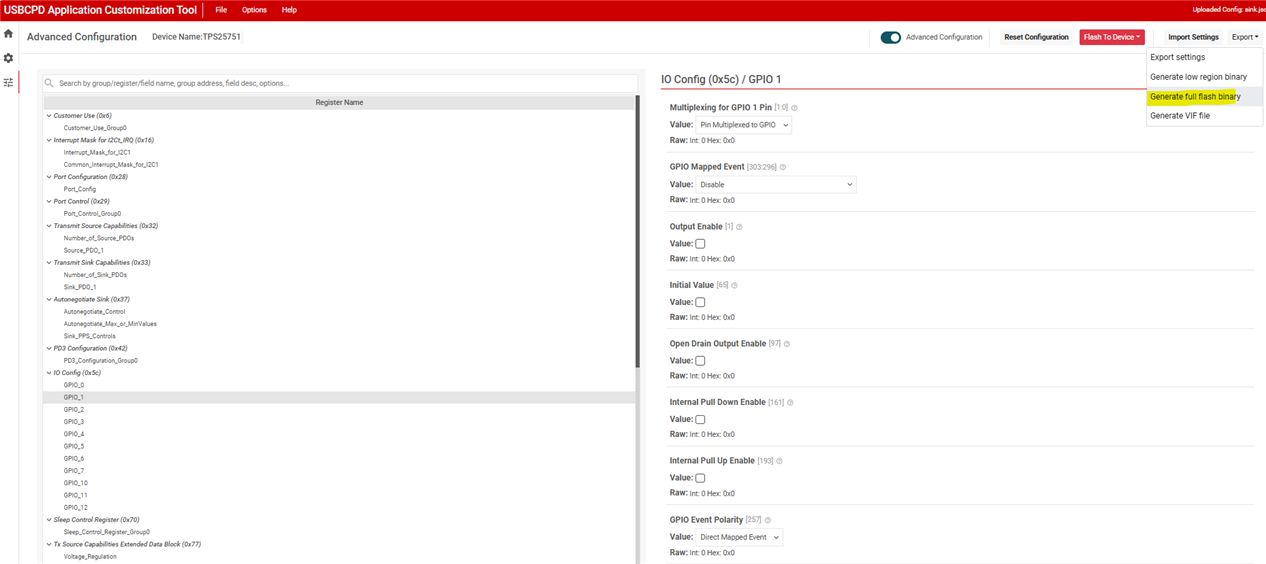
Task: Show help icon for GPIO Mapped Event
Action: tap(783, 167)
